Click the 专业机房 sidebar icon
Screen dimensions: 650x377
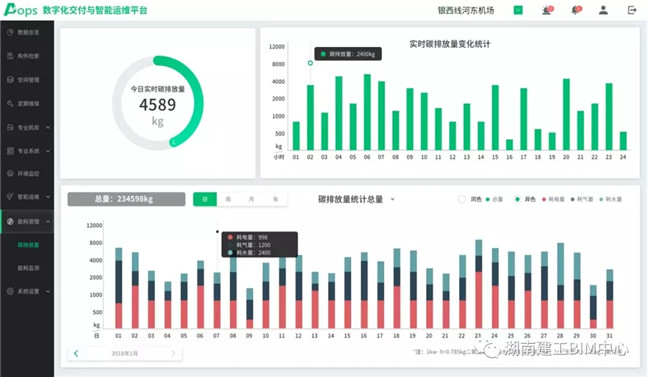[x=10, y=127]
